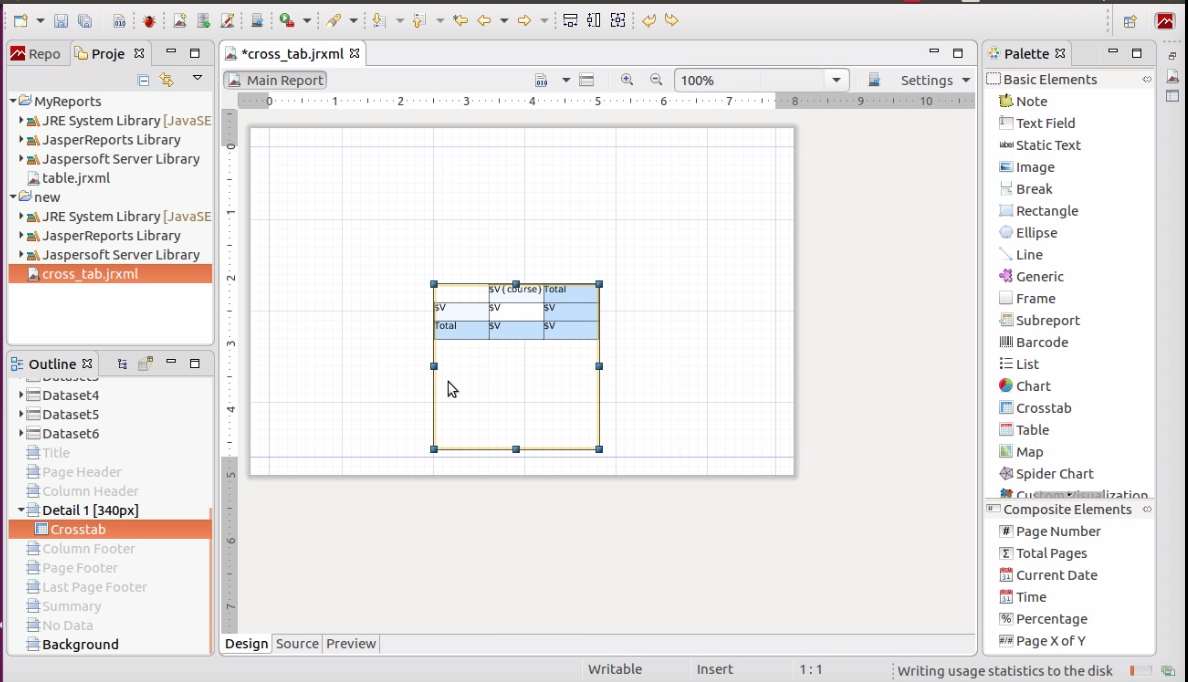Collapse the 'new' project folder
The image size is (1188, 682).
(13, 196)
